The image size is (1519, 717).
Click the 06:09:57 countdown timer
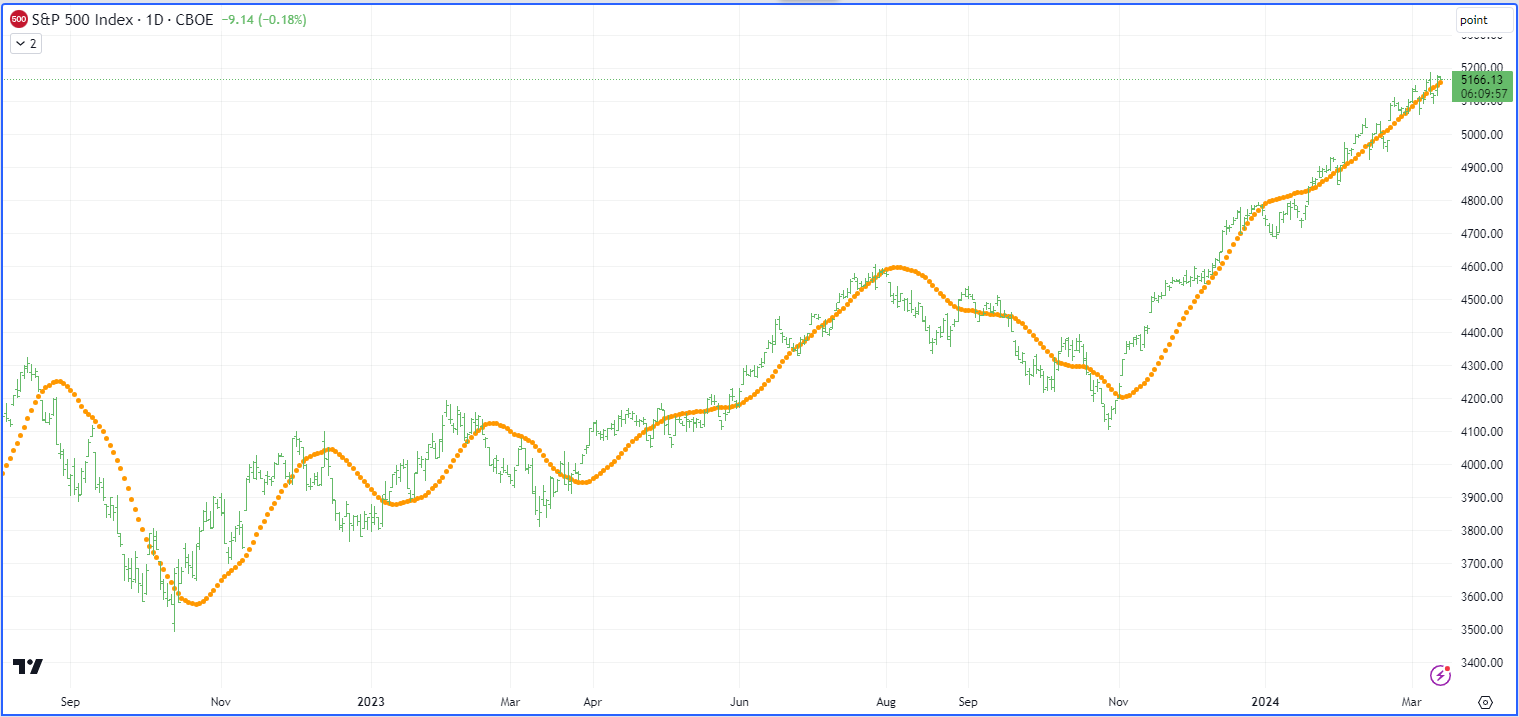click(x=1482, y=94)
